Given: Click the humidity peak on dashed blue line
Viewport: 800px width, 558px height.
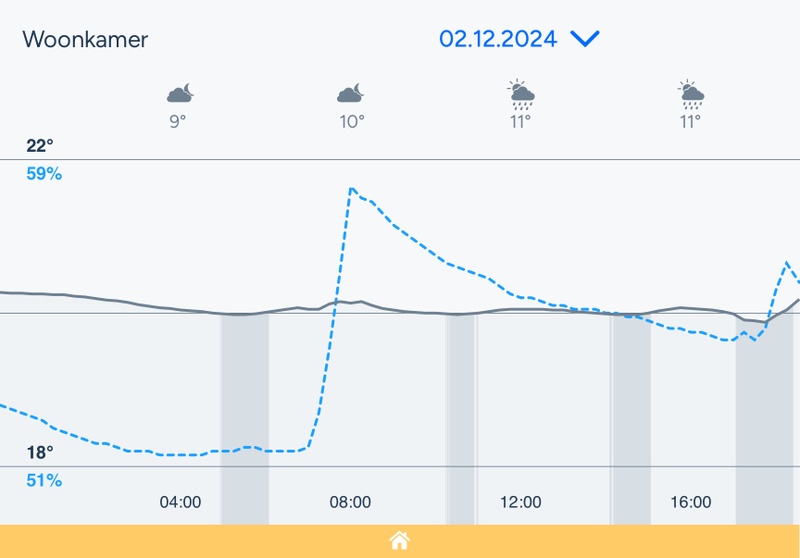Looking at the screenshot, I should 351,188.
